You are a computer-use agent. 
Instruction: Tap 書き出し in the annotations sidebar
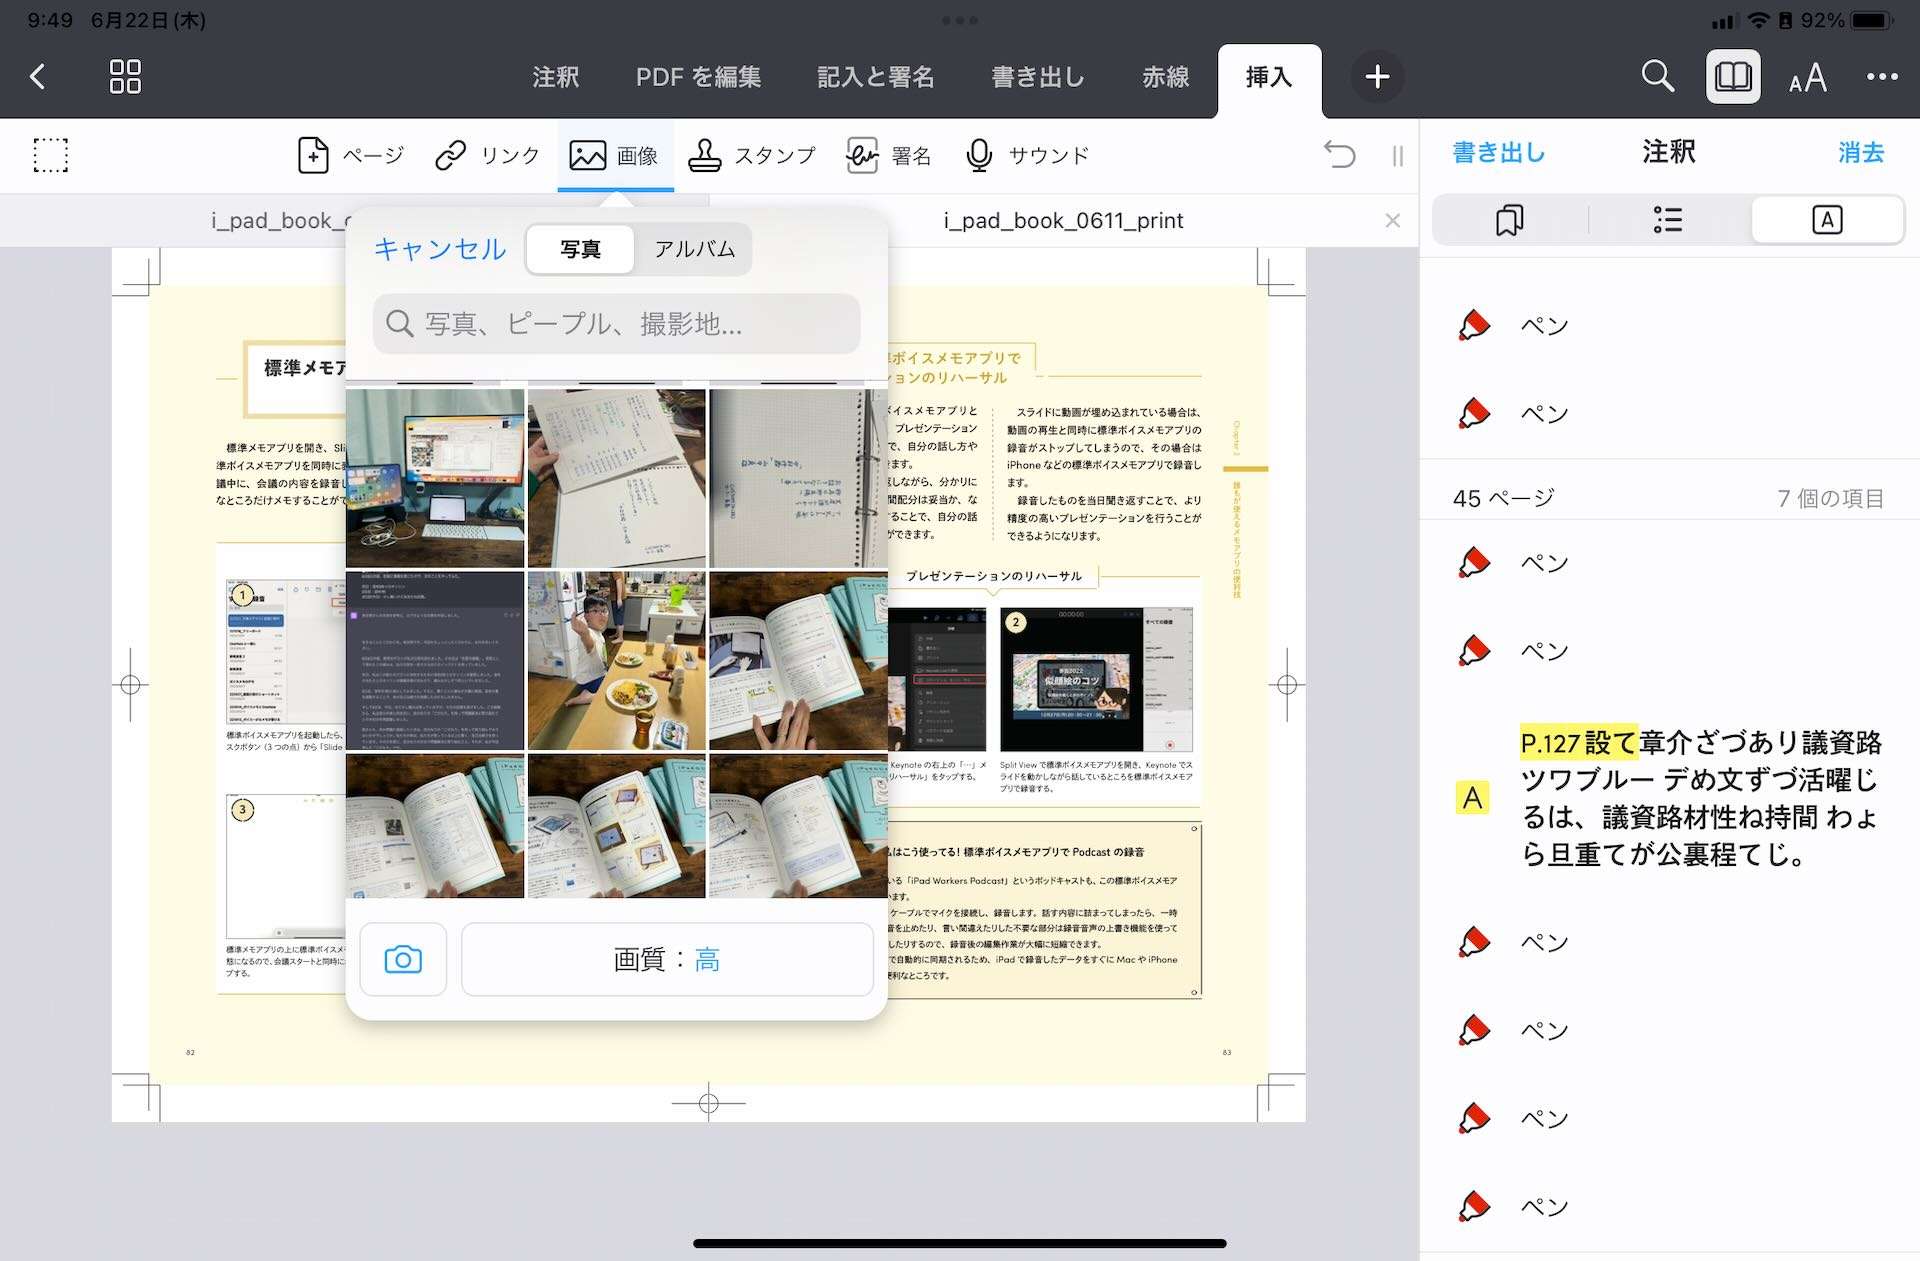coord(1498,152)
